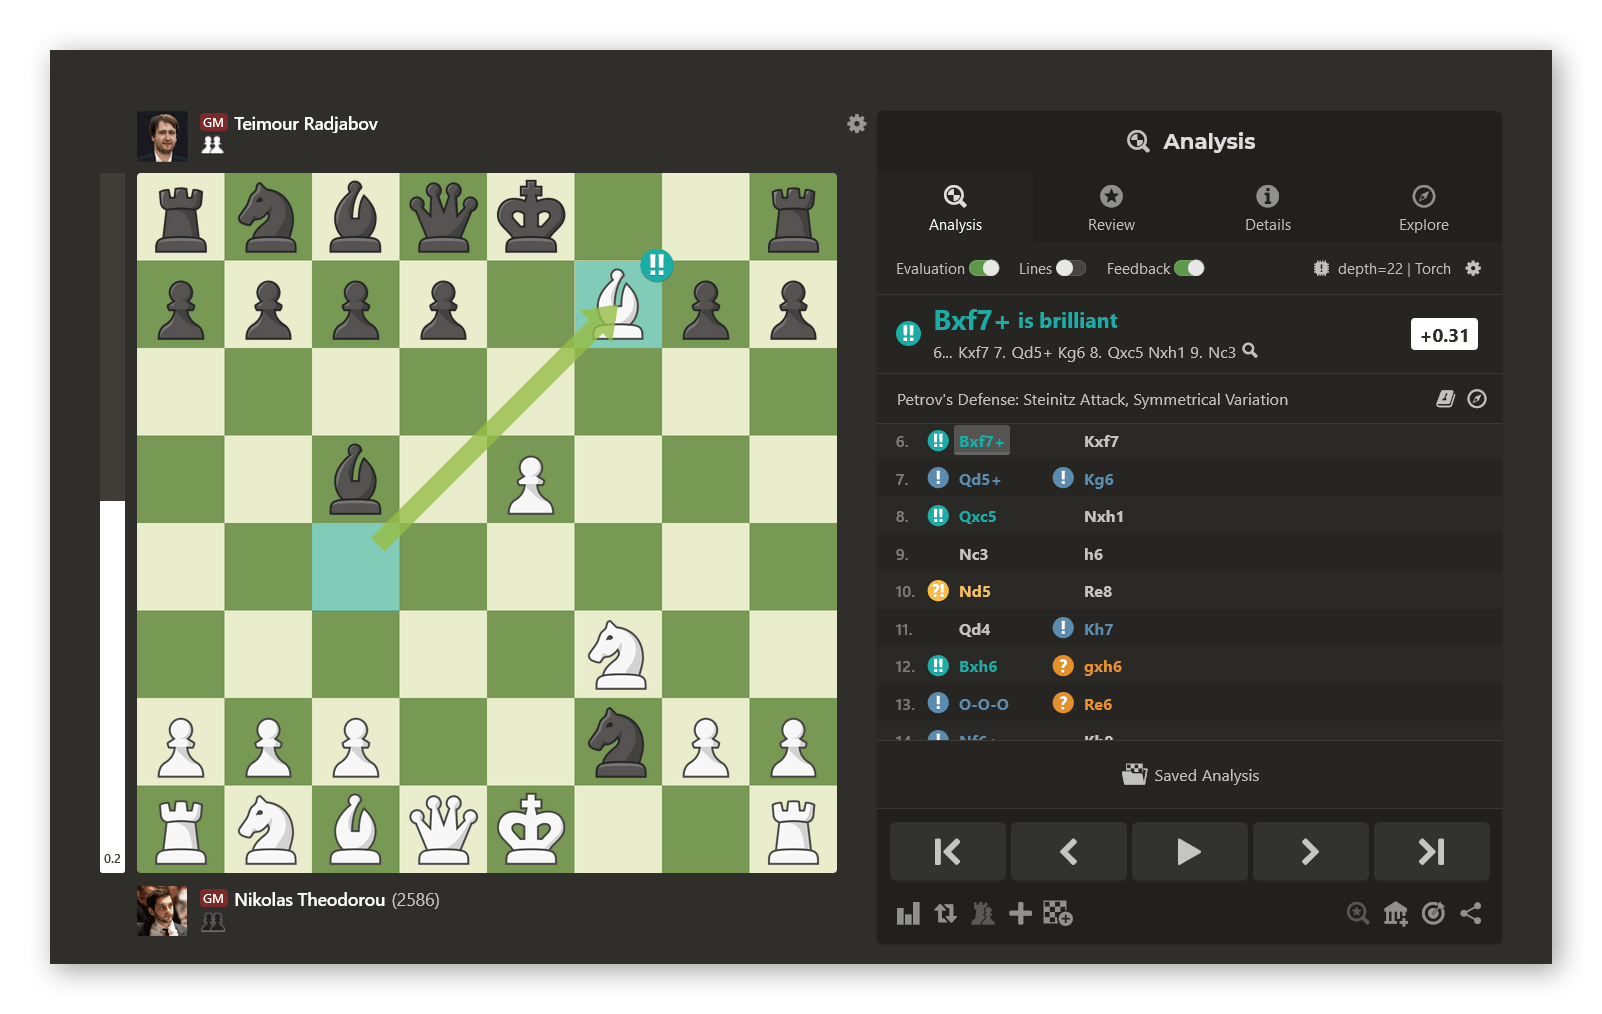Click the plus icon in bottom toolbar
The width and height of the screenshot is (1602, 1014).
[1020, 913]
